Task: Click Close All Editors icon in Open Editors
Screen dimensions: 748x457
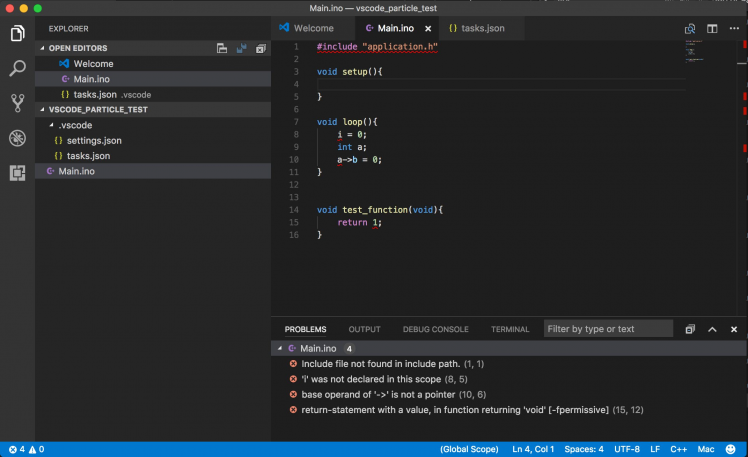Action: click(260, 48)
